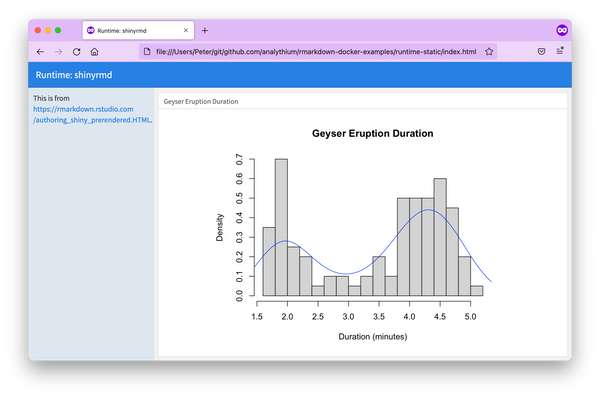Viewport: 600px width, 398px height.
Task: Click the yellow minimize window button
Action: [48, 30]
